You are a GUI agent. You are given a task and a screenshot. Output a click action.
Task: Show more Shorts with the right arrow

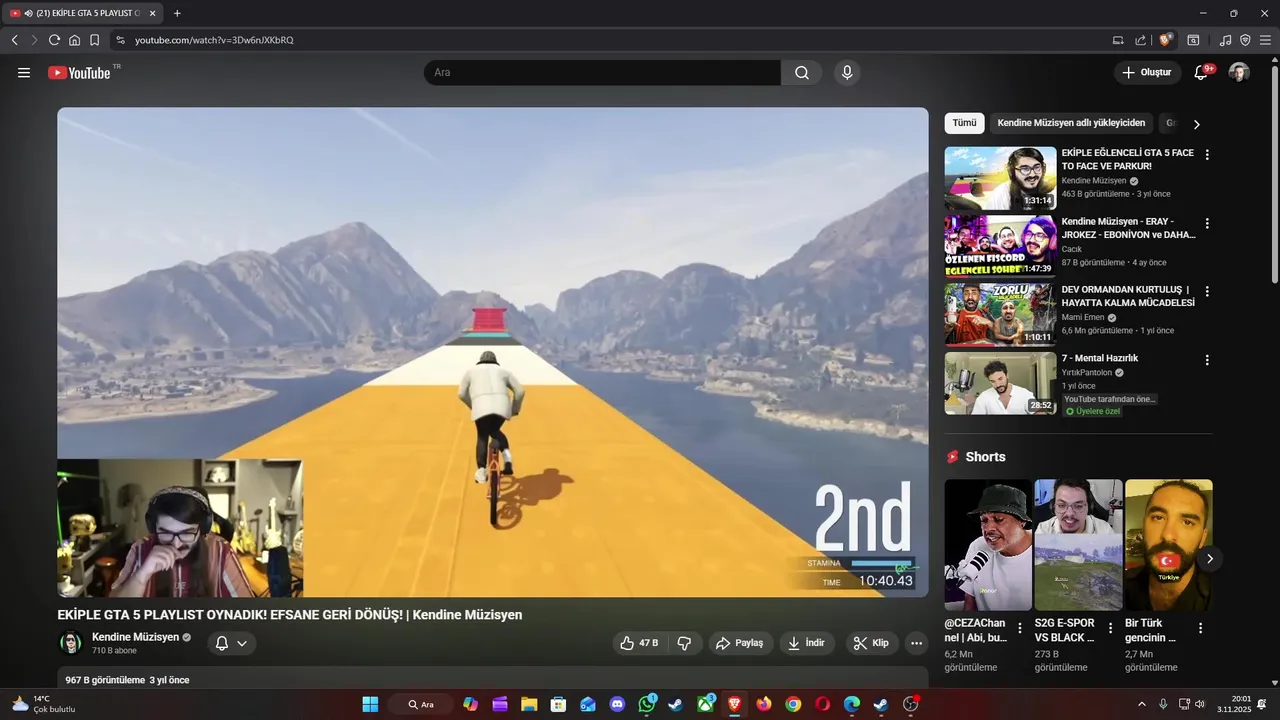[1209, 558]
